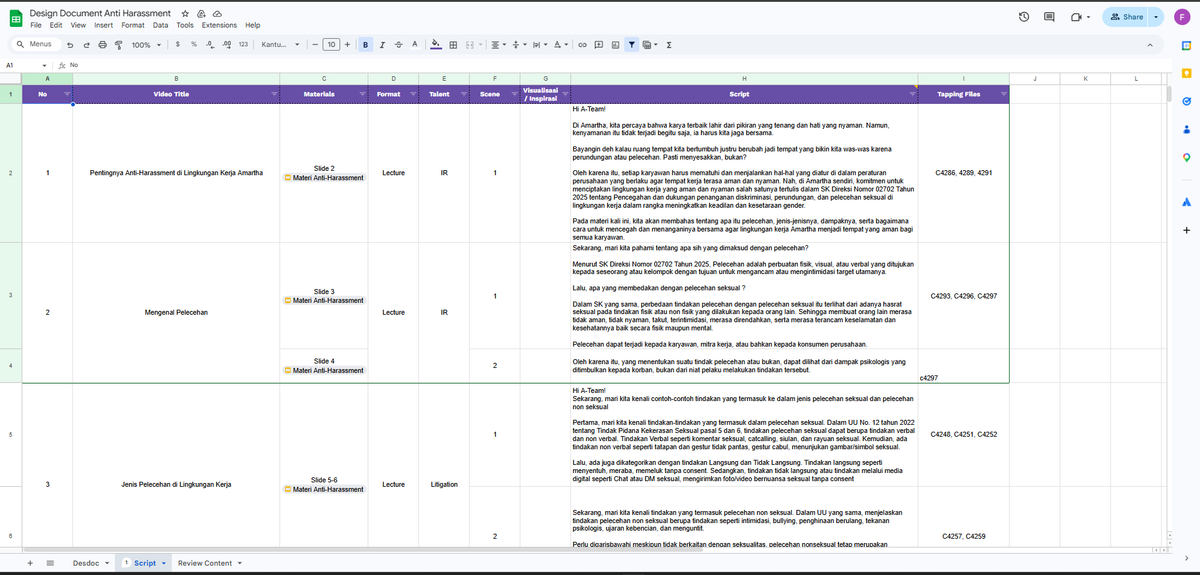1200x575 pixels.
Task: Open the font family dropdown
Action: [279, 44]
